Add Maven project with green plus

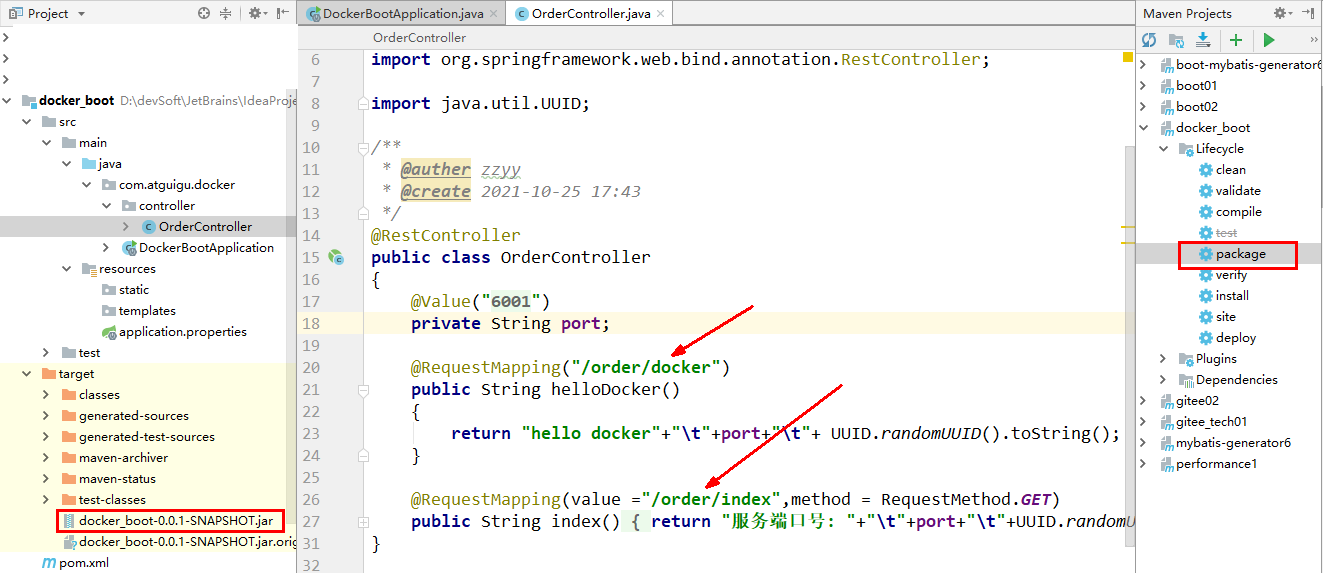coord(1236,40)
